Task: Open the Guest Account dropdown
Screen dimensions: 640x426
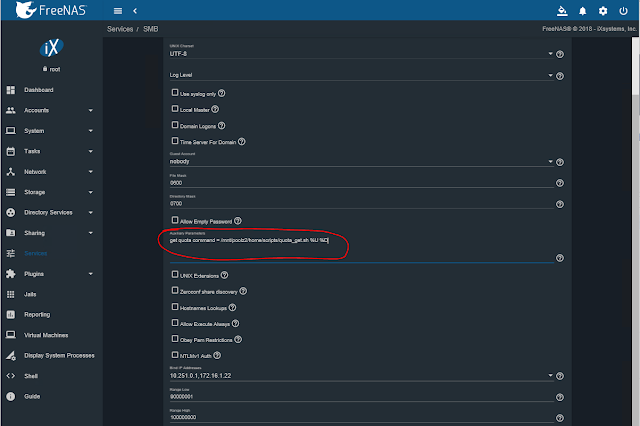Action: [360, 161]
